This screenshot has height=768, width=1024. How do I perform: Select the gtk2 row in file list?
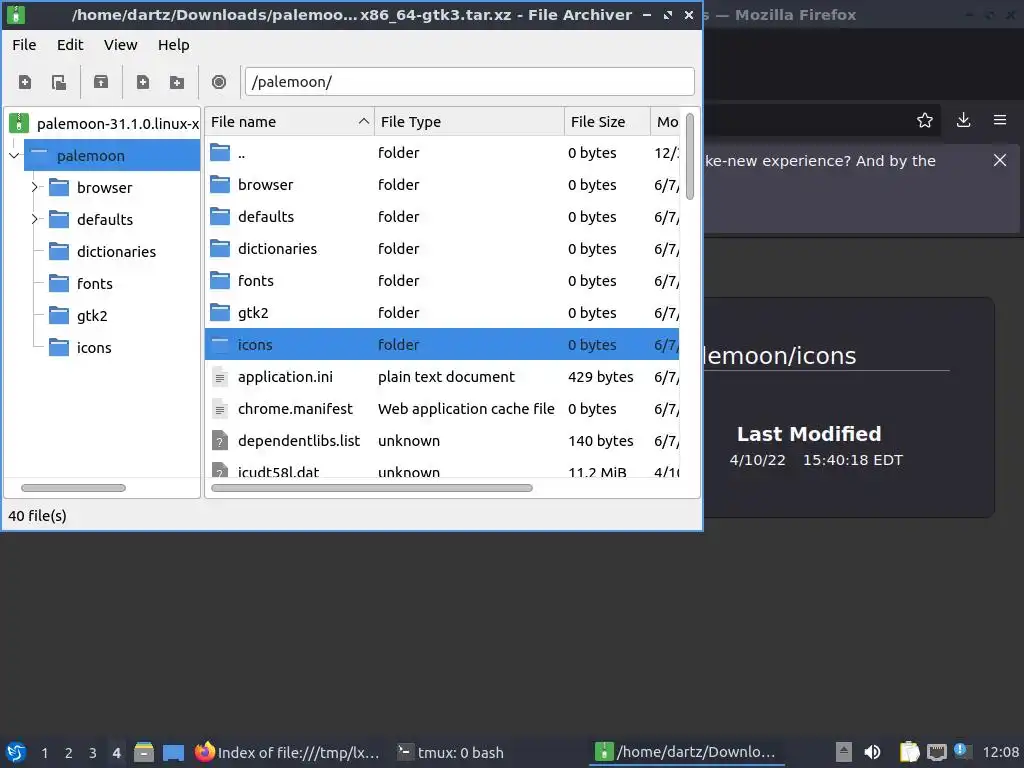(x=442, y=313)
